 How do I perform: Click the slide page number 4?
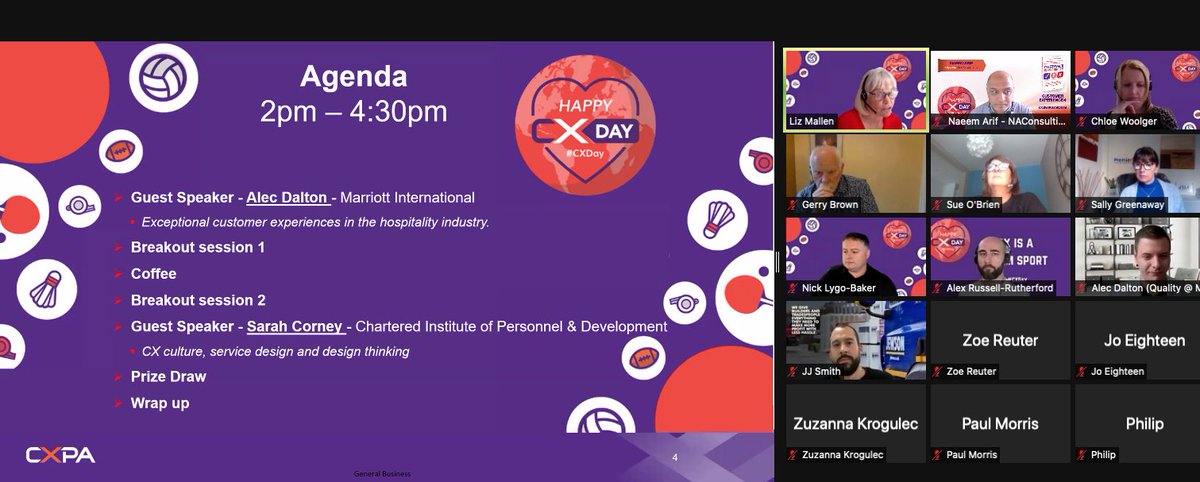click(x=675, y=457)
